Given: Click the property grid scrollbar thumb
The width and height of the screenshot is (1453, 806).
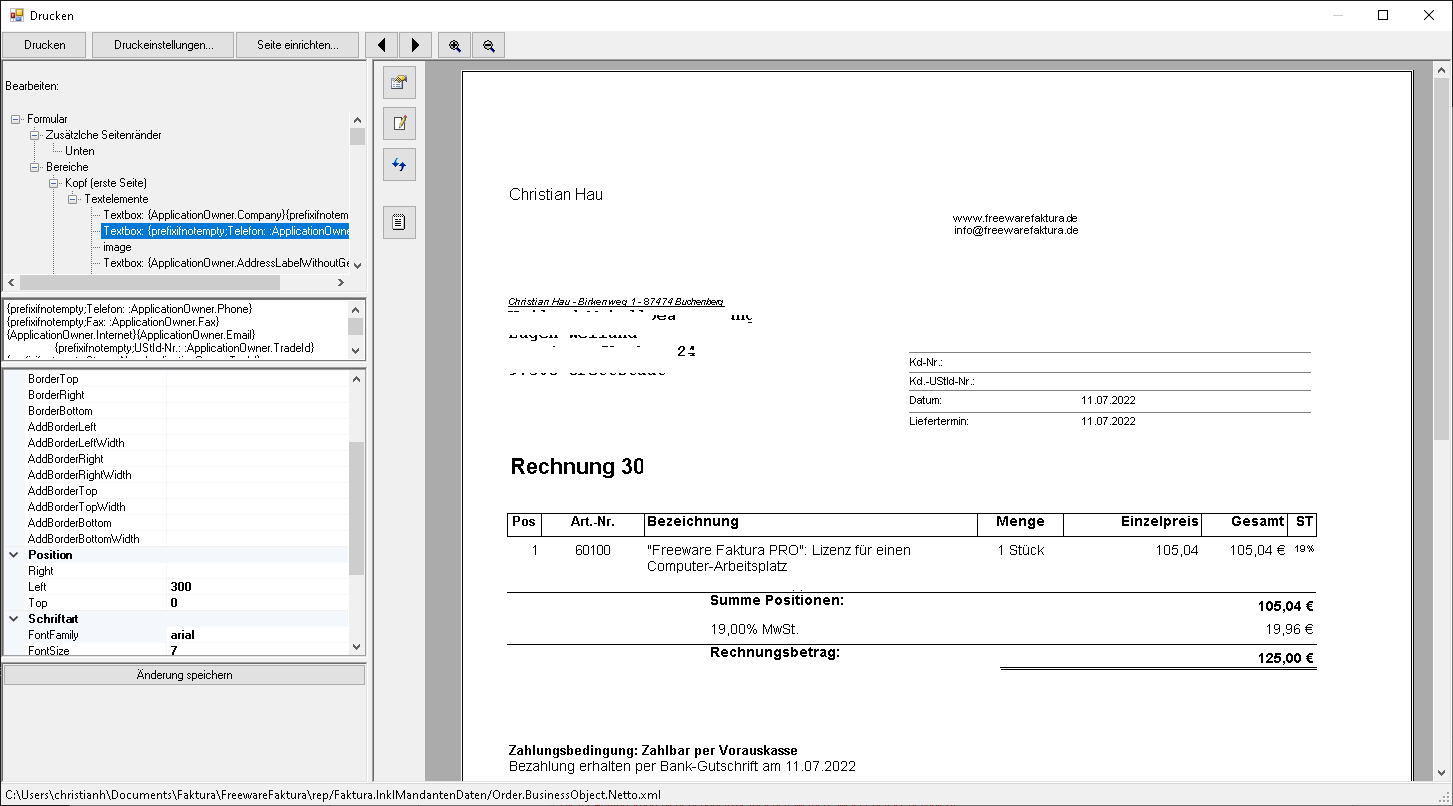Looking at the screenshot, I should 357,508.
